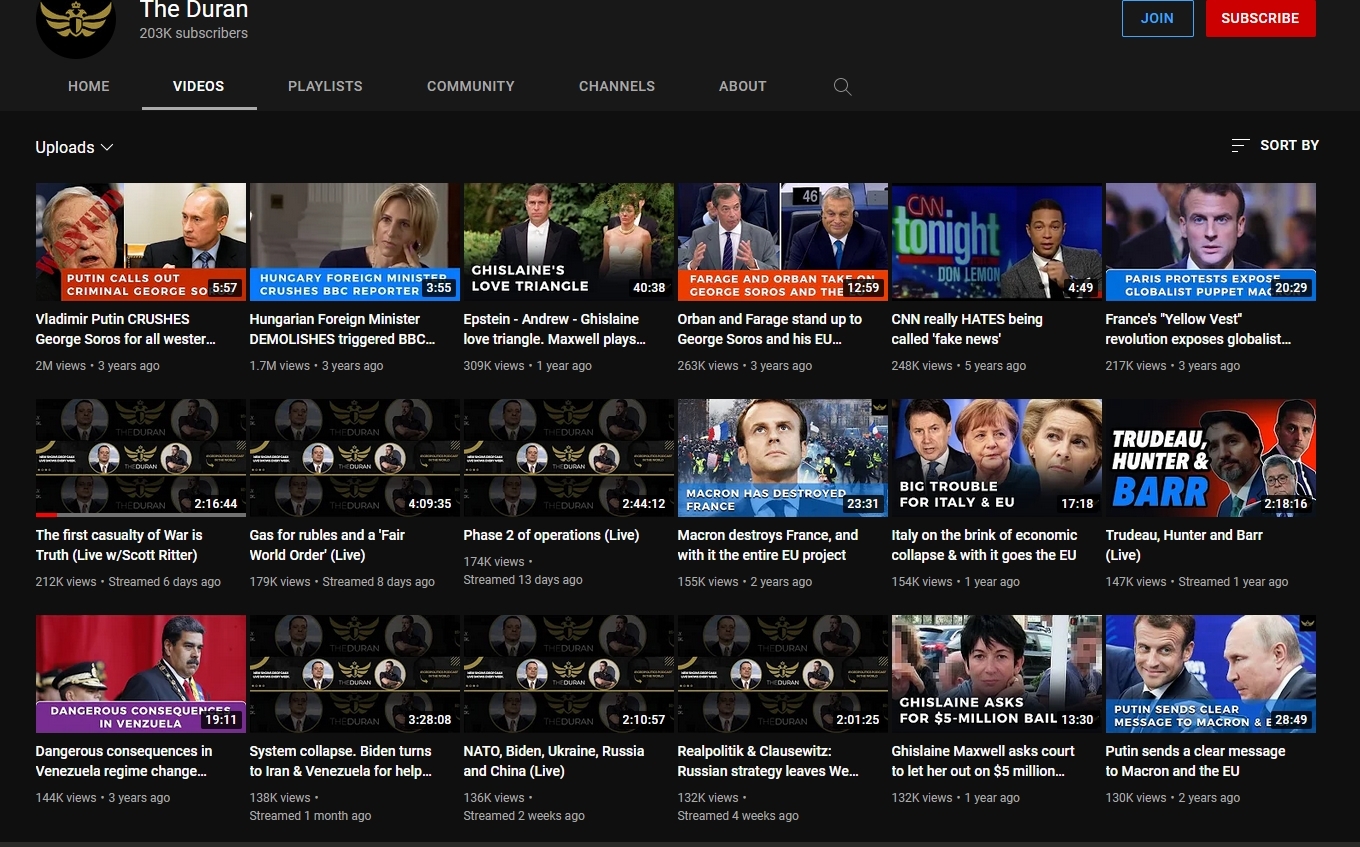
Task: Open the 4:09:35 live stream thumbnail
Action: point(355,458)
